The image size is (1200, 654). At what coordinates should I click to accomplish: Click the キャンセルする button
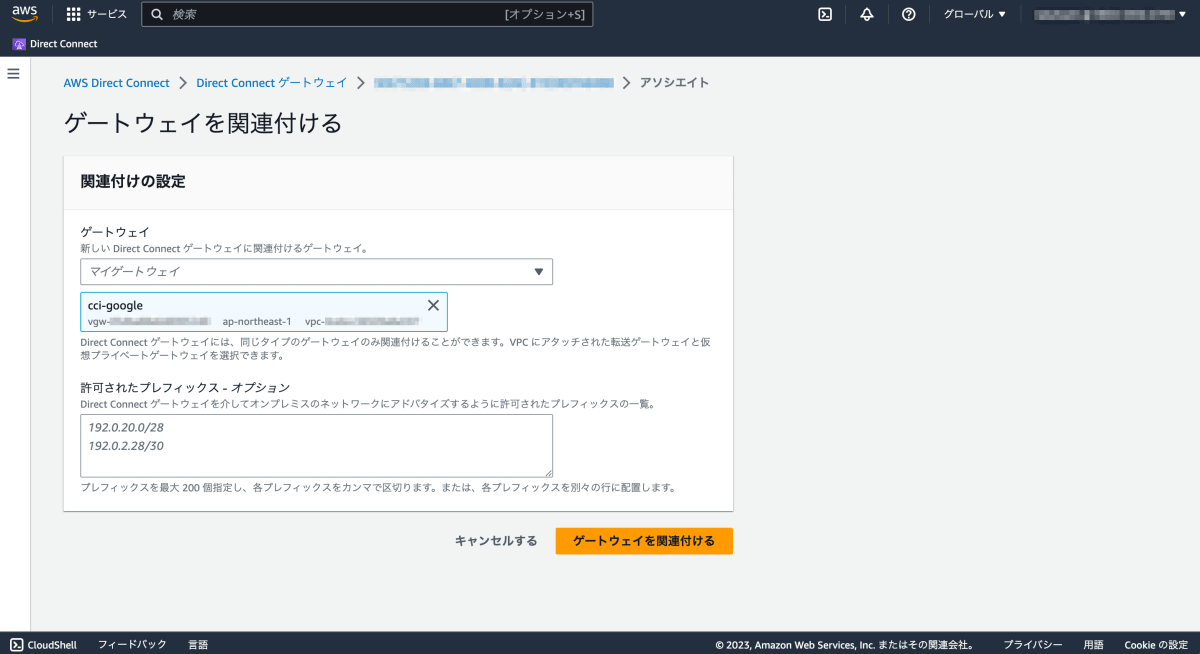pos(496,541)
